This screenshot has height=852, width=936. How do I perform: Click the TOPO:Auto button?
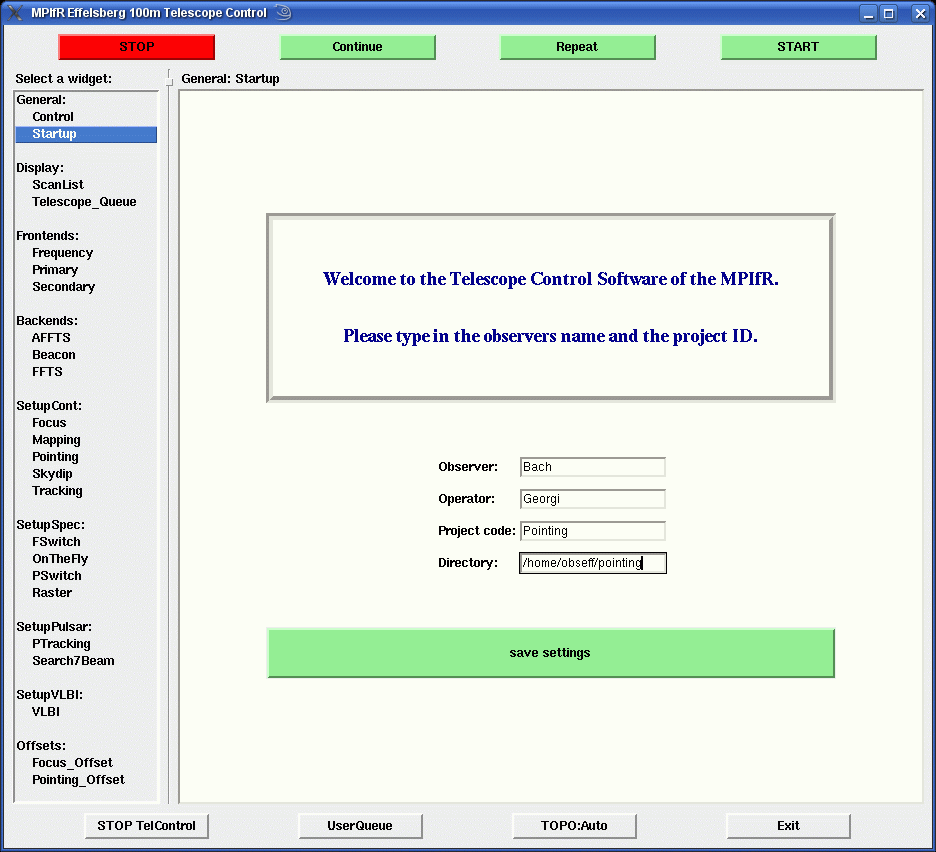point(574,826)
